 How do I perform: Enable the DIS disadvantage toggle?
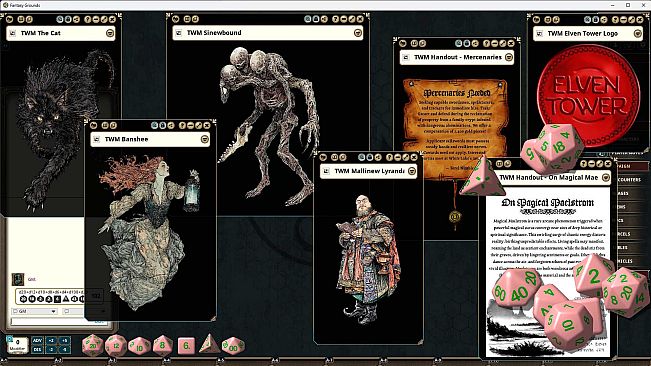click(x=37, y=349)
